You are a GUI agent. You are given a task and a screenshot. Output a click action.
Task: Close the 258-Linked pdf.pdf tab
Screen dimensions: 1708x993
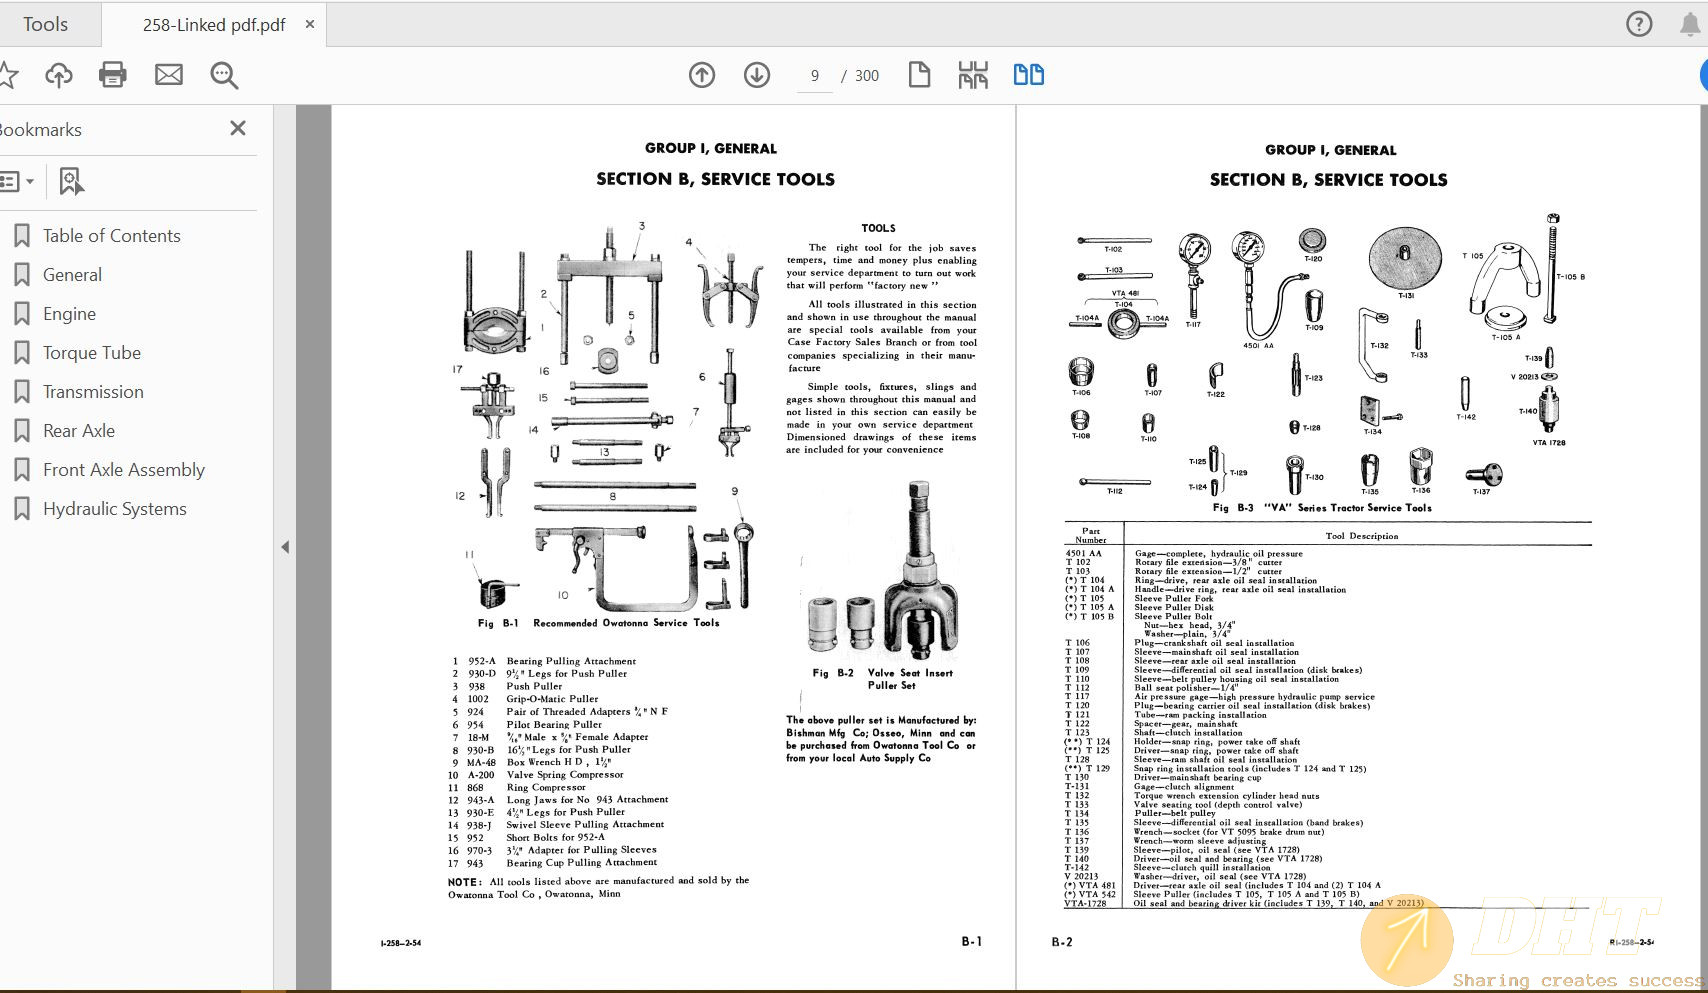coord(310,24)
